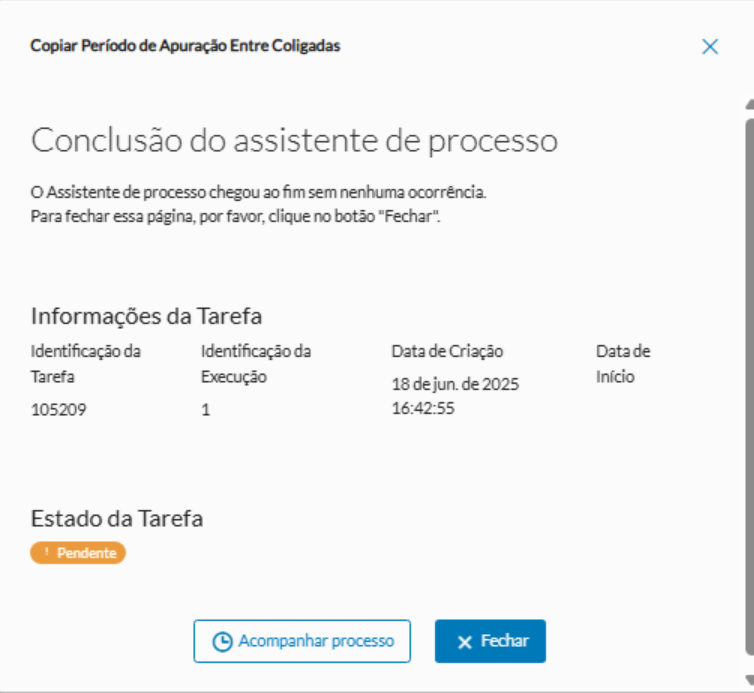Close the dialog with the top-right X icon
754x693 pixels.
[710, 47]
